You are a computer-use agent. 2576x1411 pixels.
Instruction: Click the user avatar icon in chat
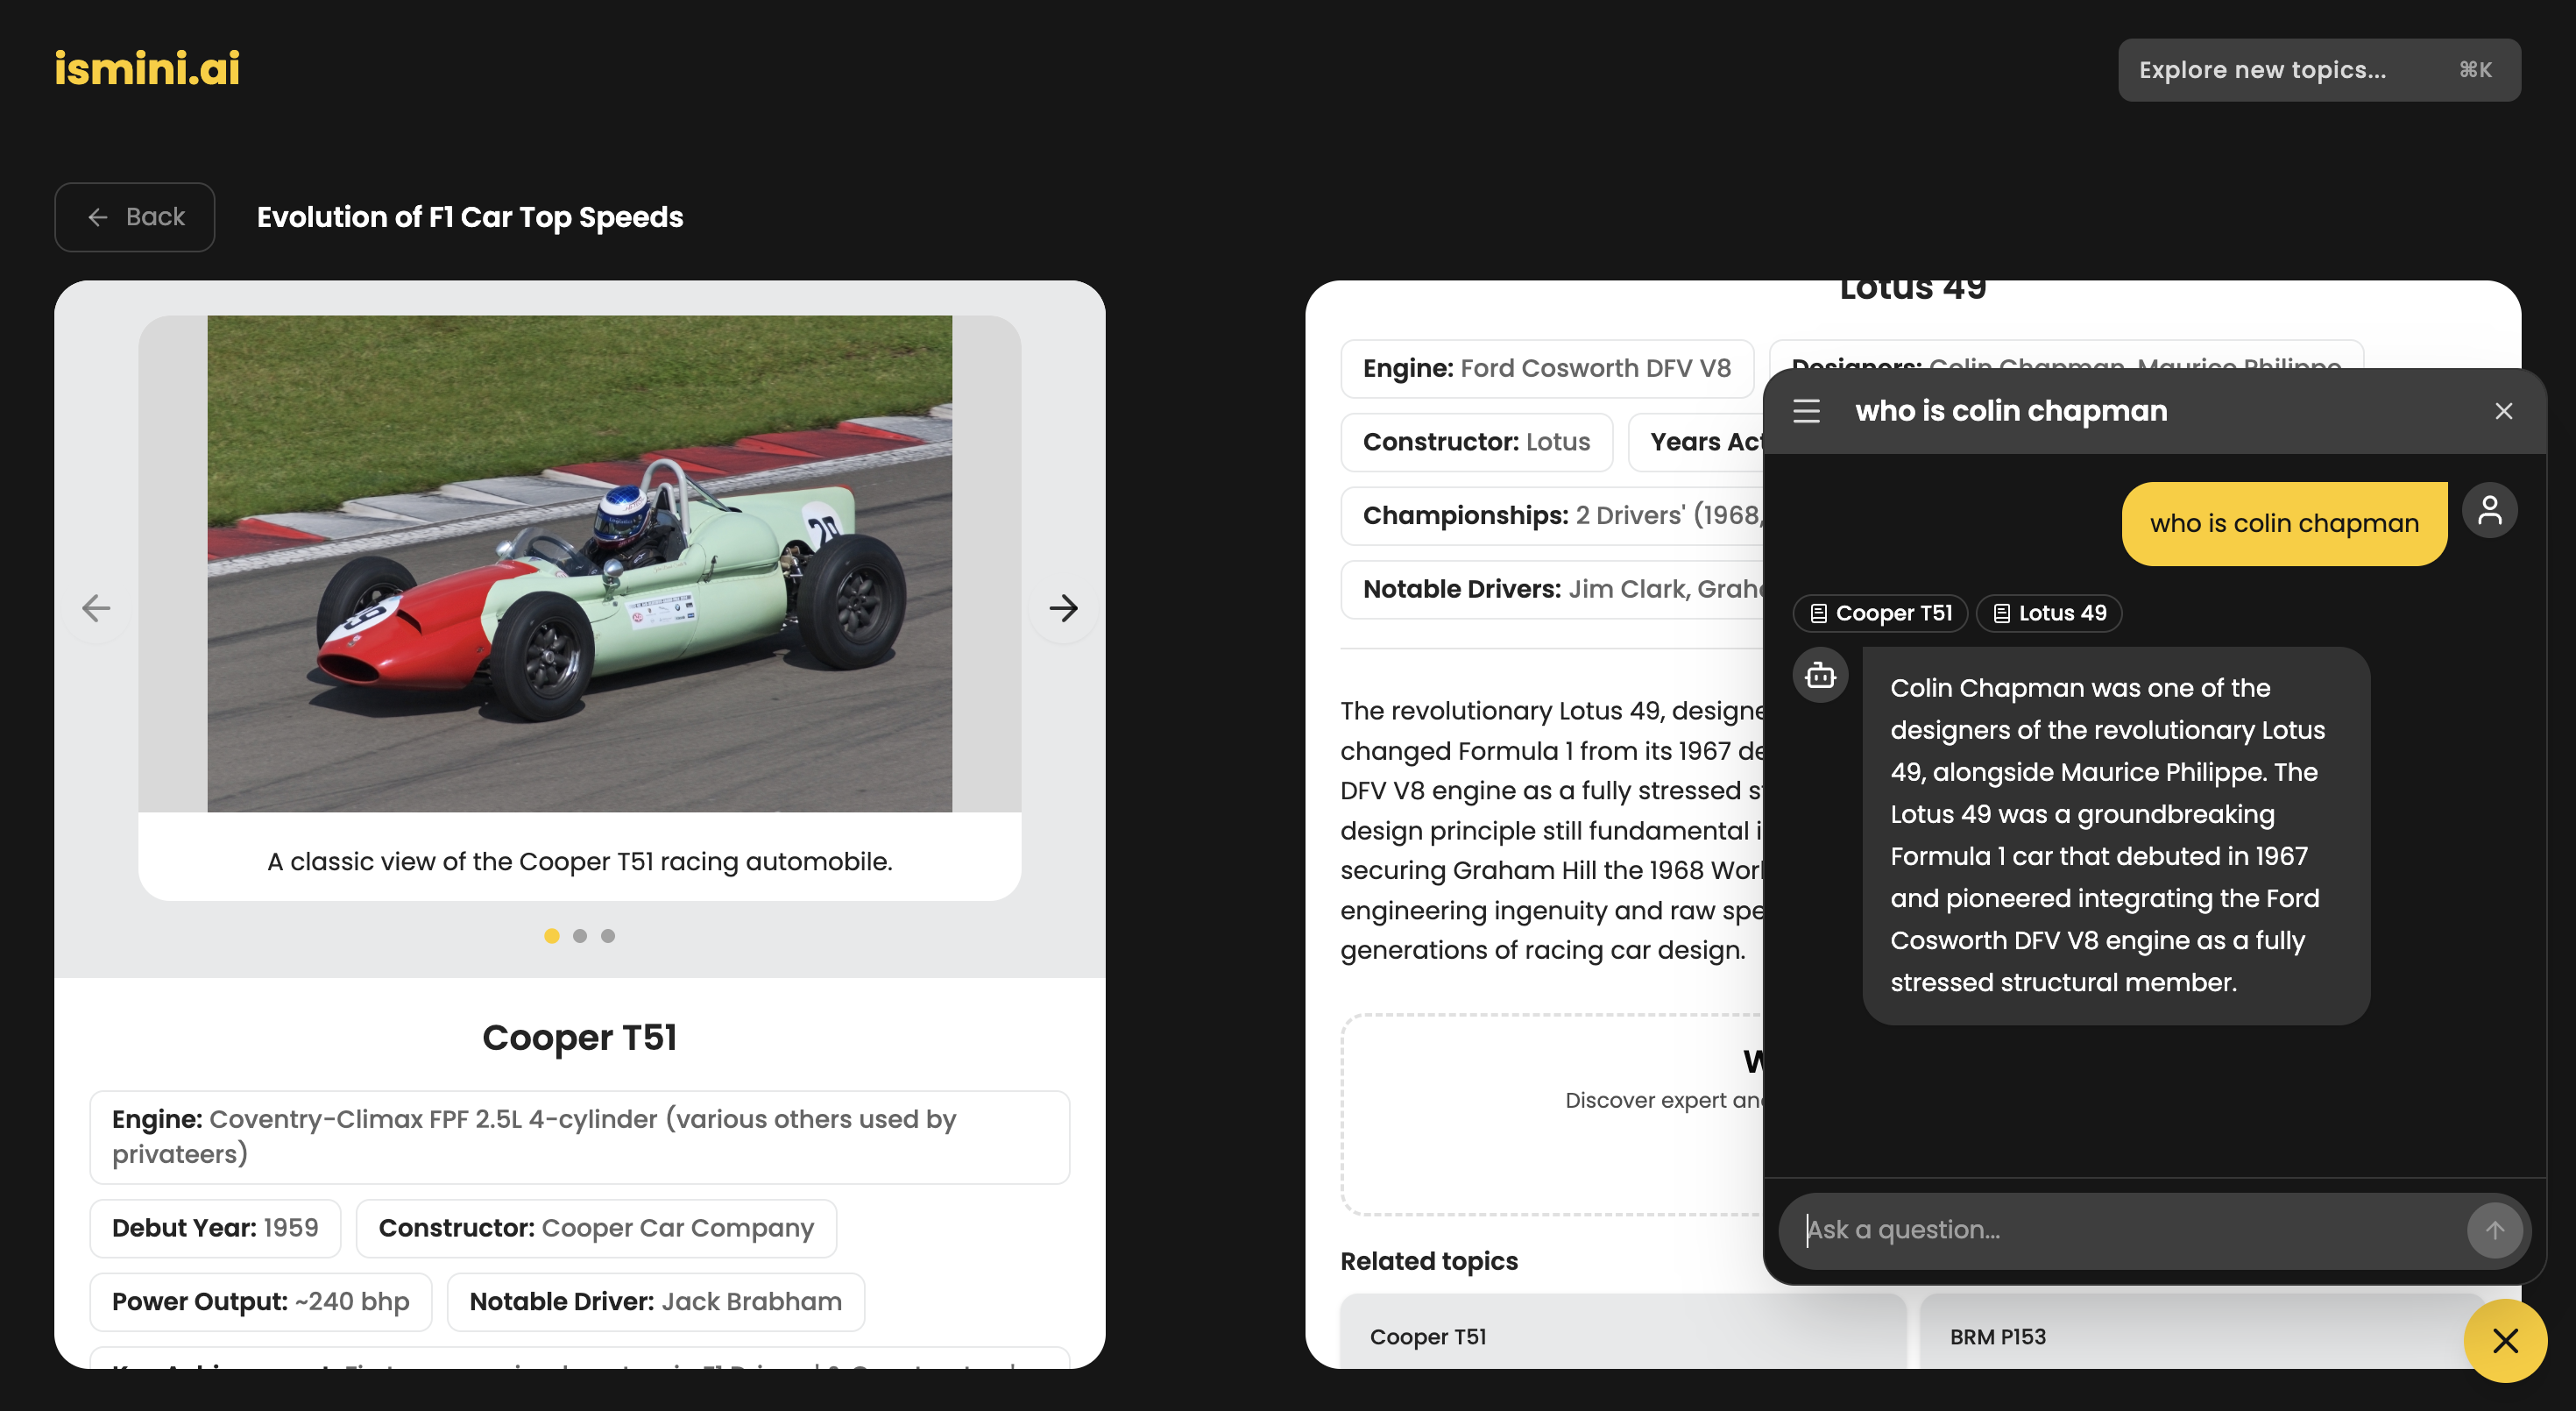point(2489,511)
